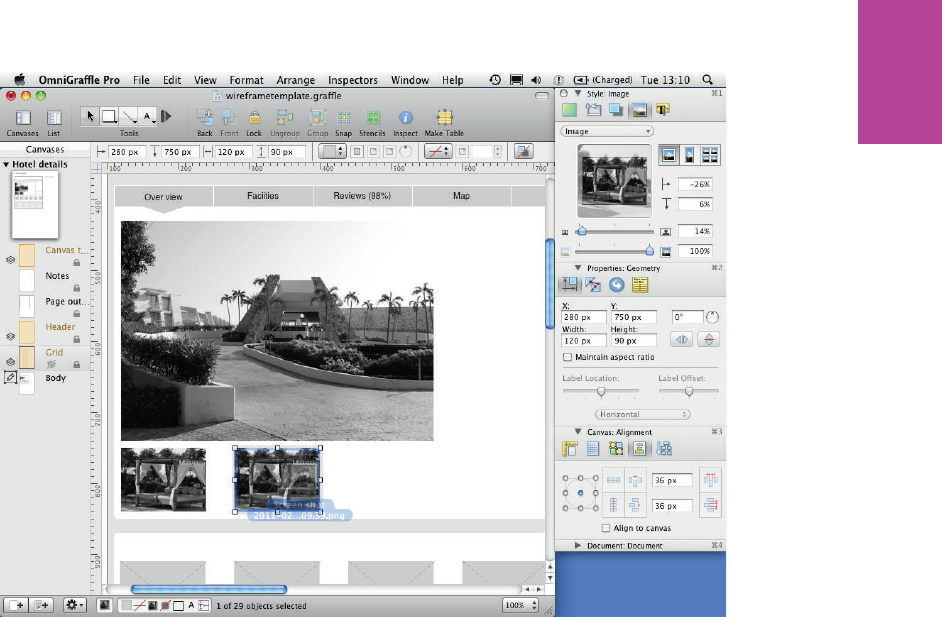Open the Inspect info icon
The height and width of the screenshot is (617, 942).
pyautogui.click(x=405, y=117)
